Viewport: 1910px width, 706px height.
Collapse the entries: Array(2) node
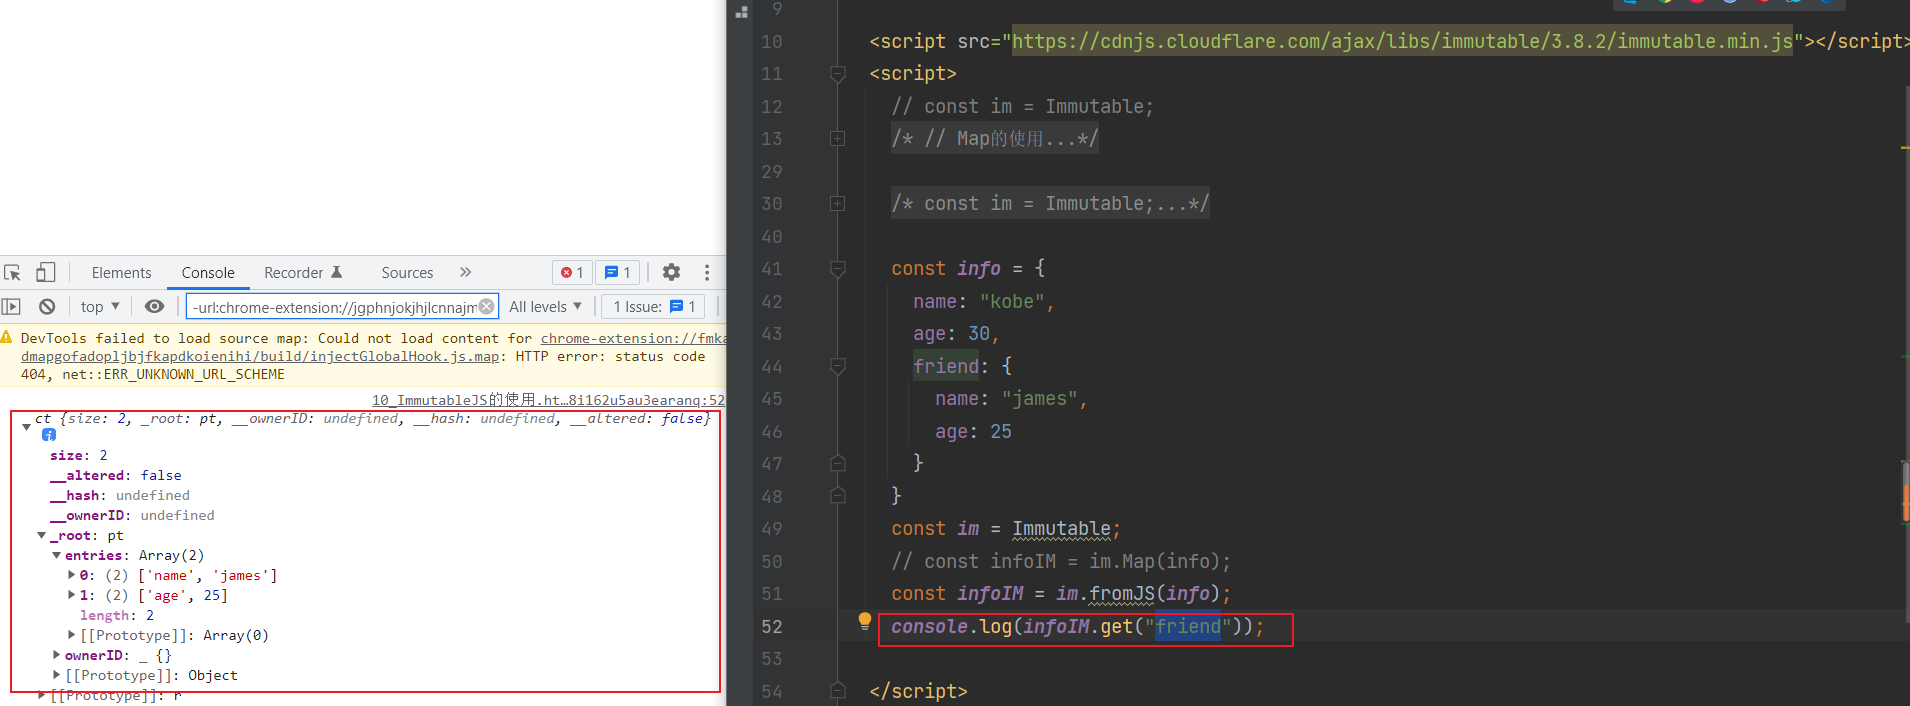[56, 556]
